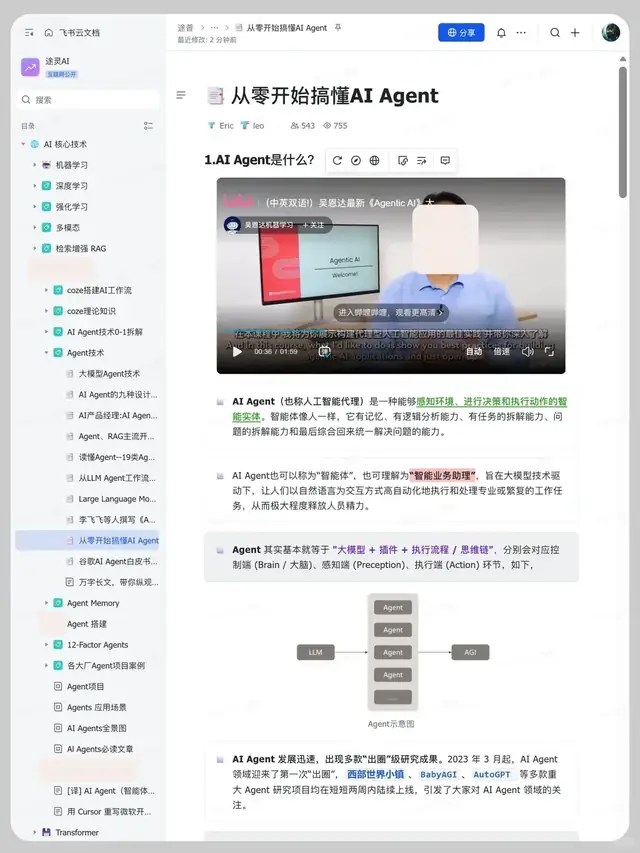The width and height of the screenshot is (640, 853).
Task: Click author name leo
Action: coord(259,126)
